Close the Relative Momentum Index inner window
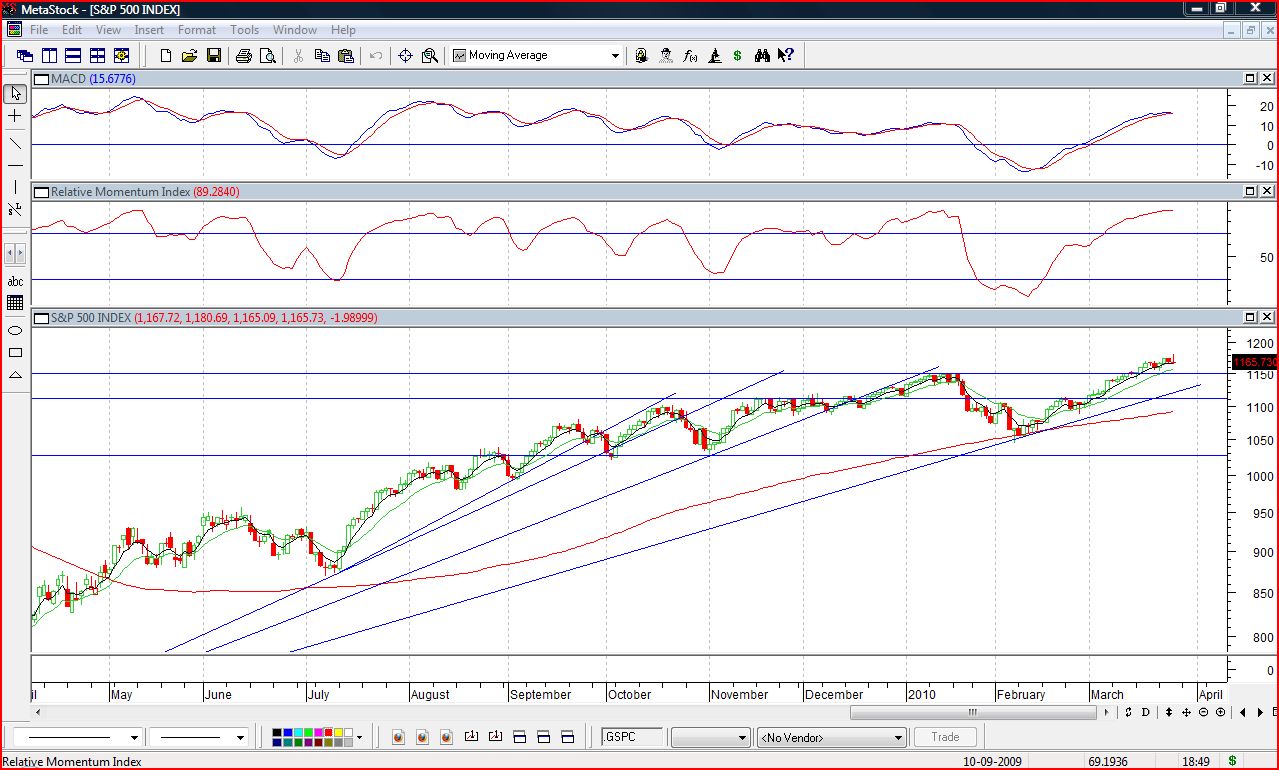The height and width of the screenshot is (770, 1279). (x=1267, y=191)
